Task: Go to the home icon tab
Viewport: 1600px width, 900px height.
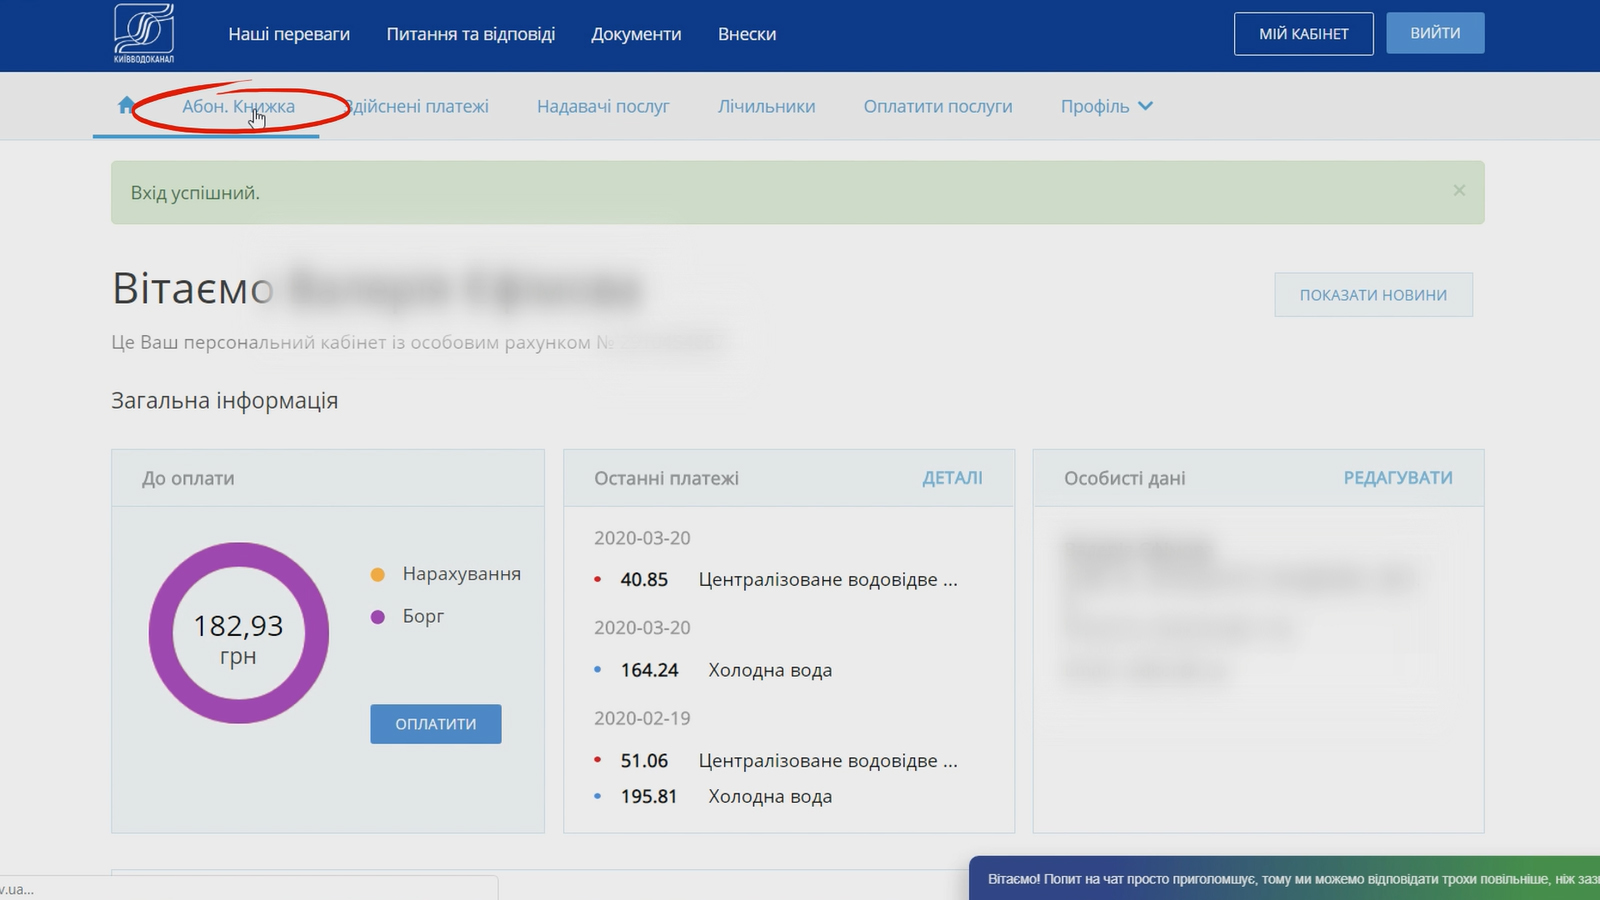Action: (x=126, y=105)
